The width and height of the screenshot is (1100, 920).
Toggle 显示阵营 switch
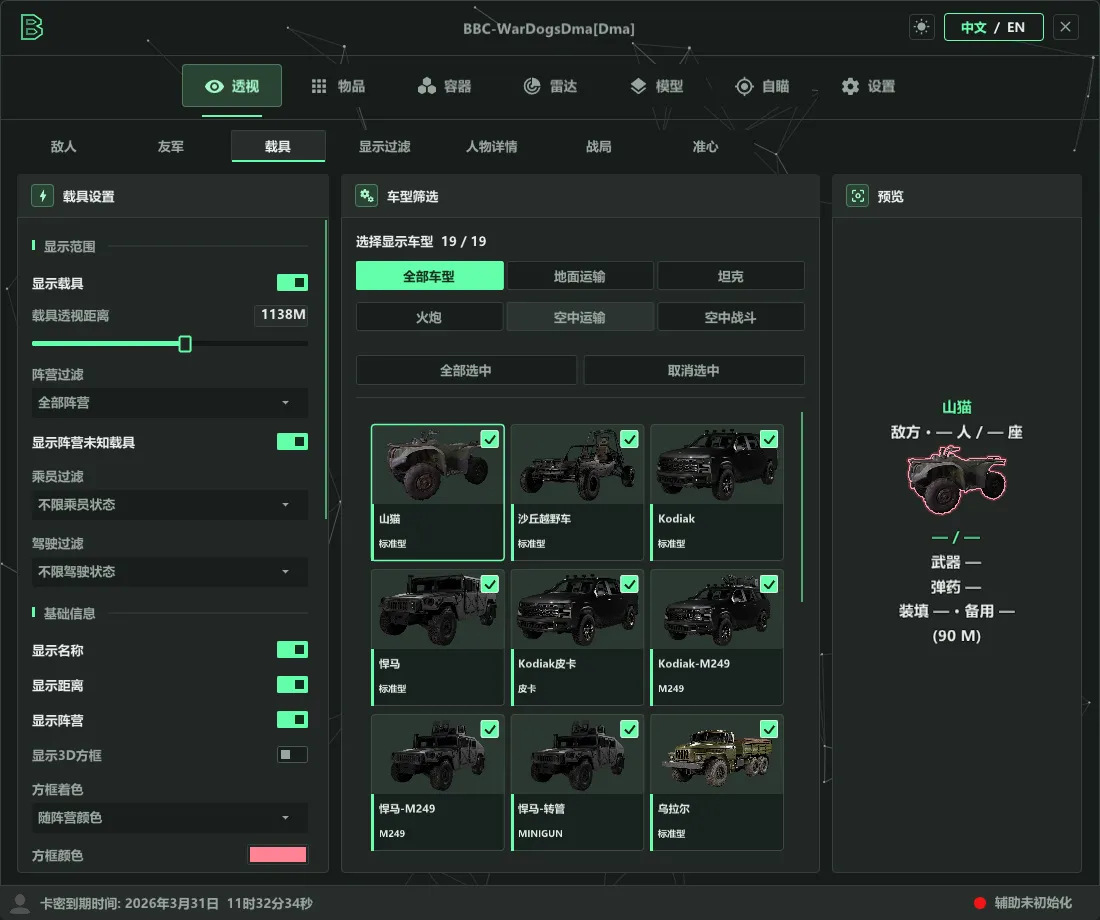tap(293, 720)
